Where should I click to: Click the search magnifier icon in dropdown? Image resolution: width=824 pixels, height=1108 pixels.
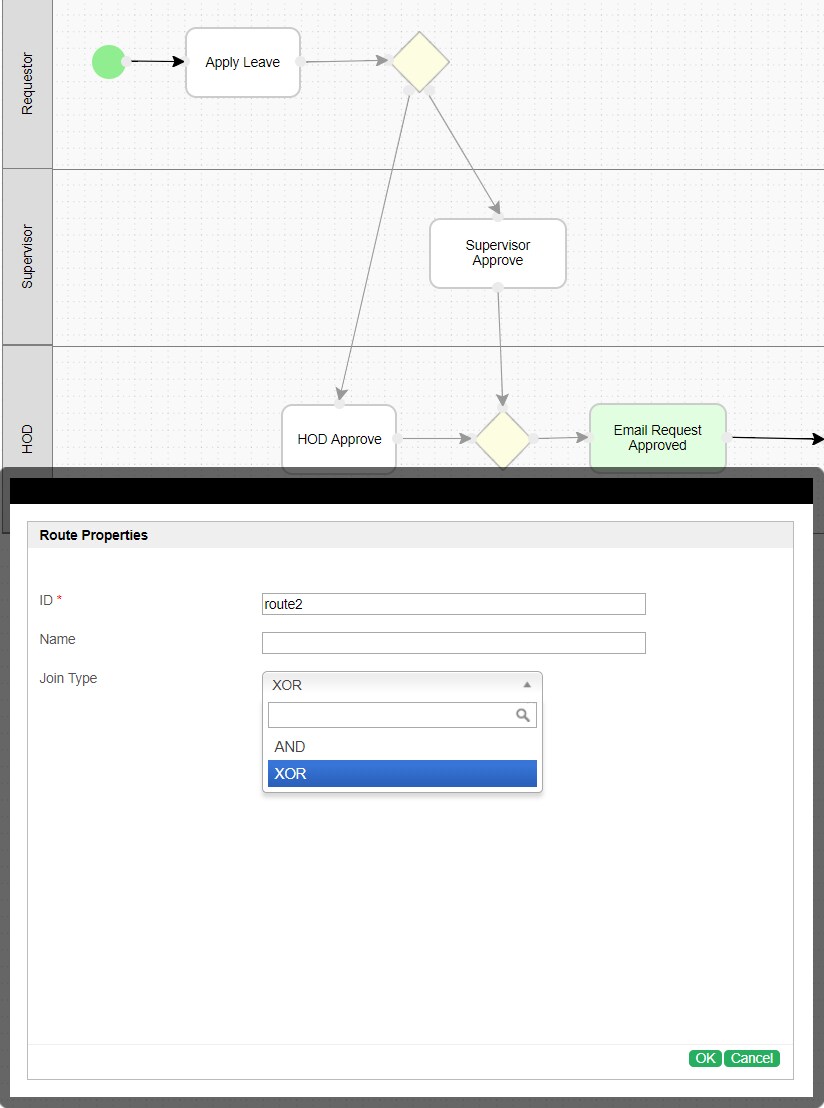click(522, 715)
